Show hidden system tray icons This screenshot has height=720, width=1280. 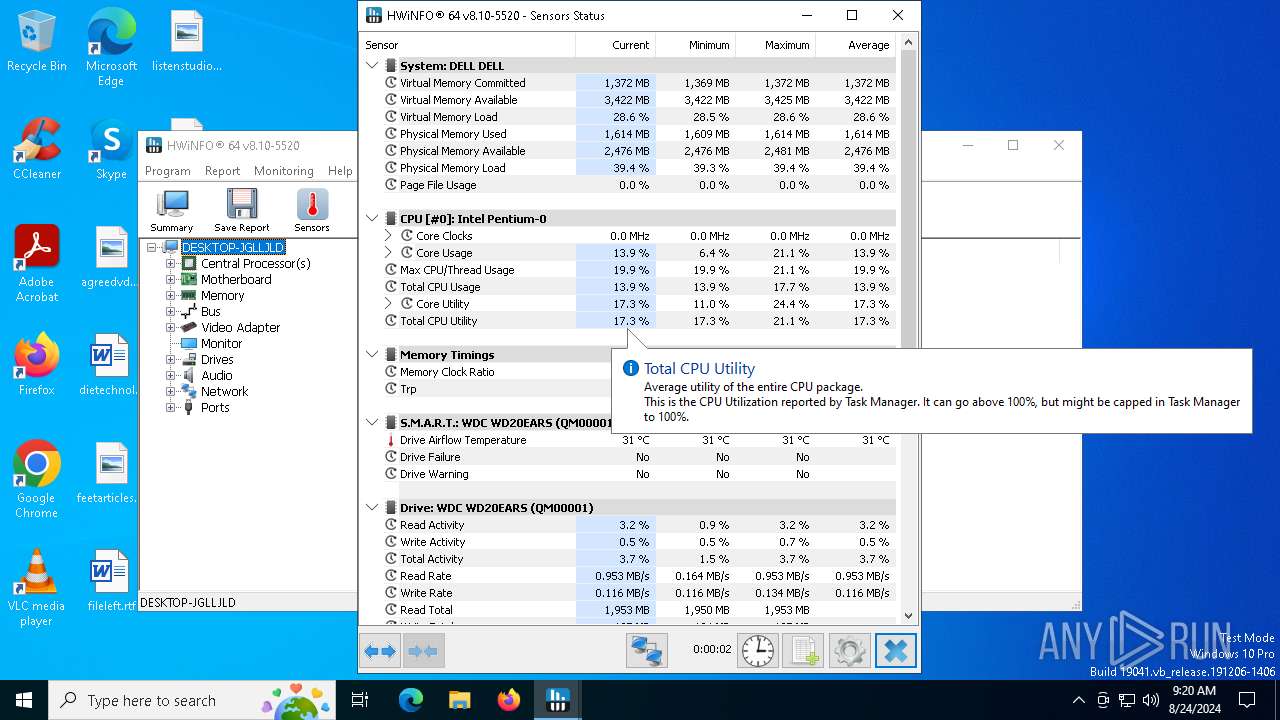pyautogui.click(x=1078, y=700)
